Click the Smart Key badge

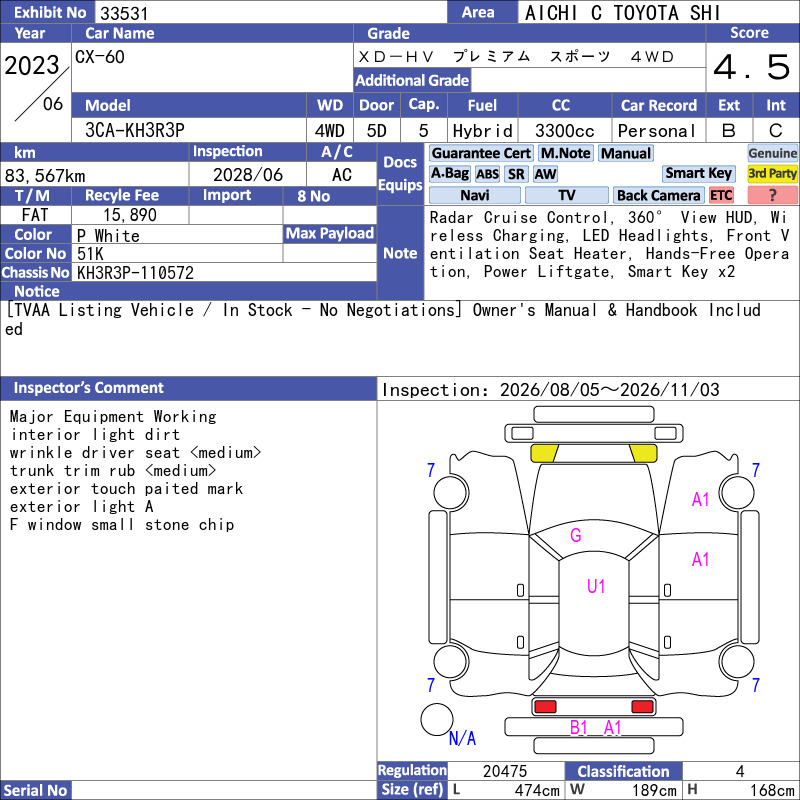(x=698, y=173)
